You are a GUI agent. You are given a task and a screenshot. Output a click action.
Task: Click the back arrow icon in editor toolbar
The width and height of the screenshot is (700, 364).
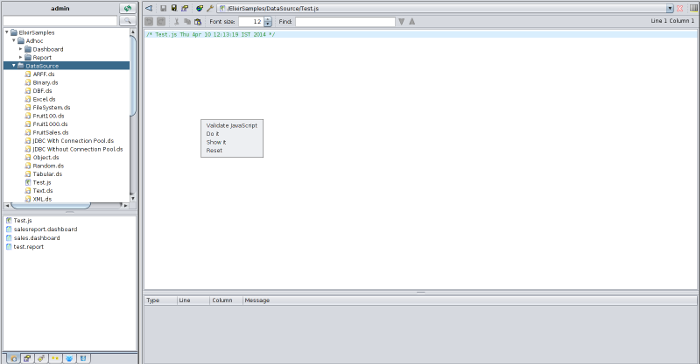pyautogui.click(x=149, y=8)
